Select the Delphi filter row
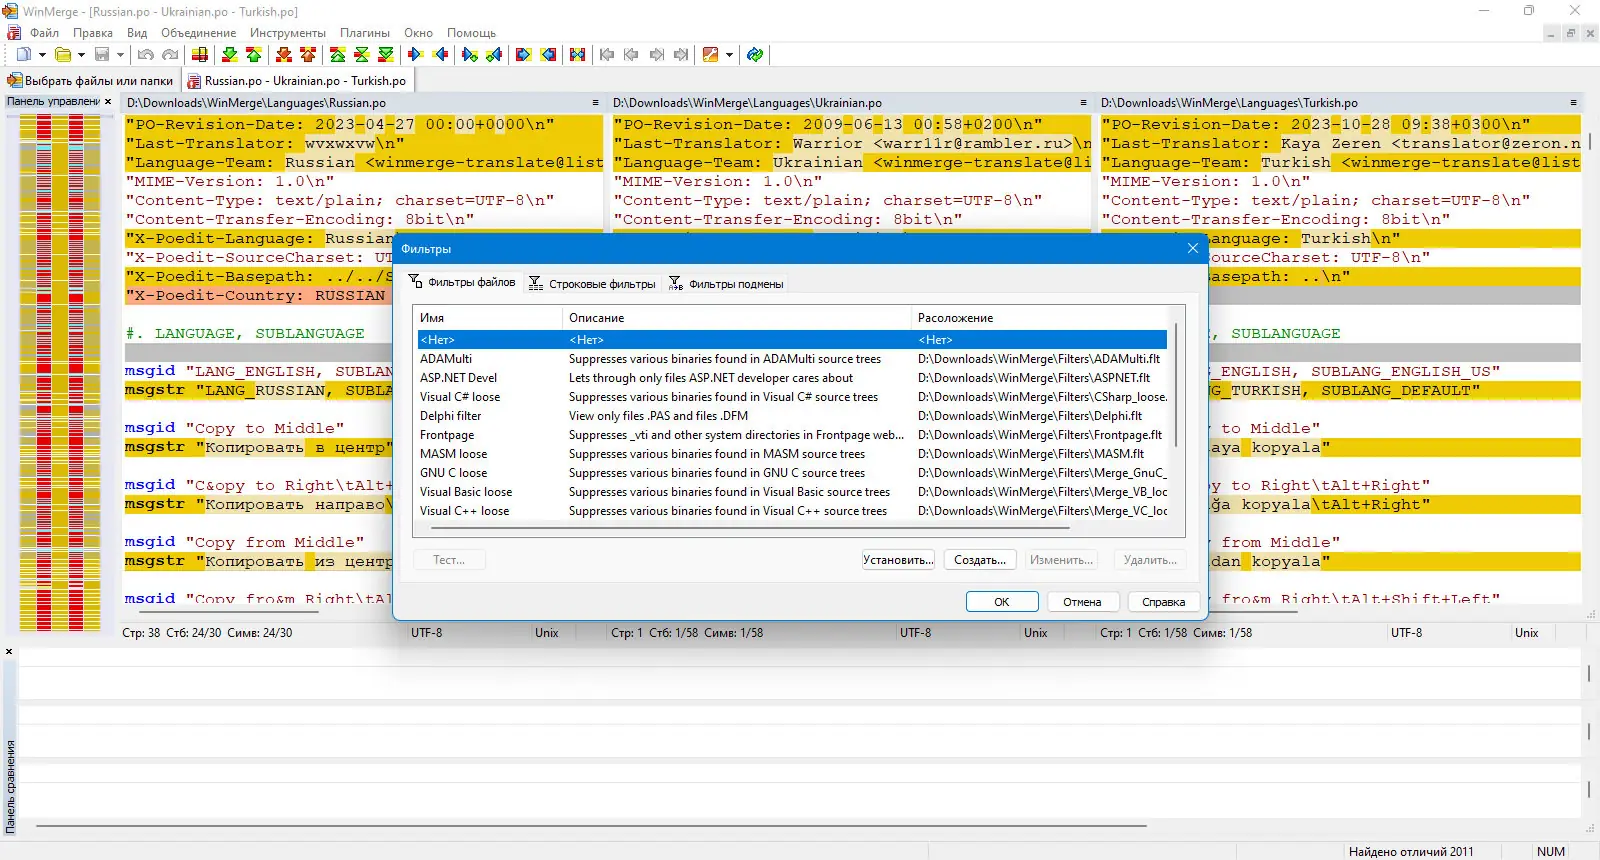The width and height of the screenshot is (1600, 860). click(x=792, y=416)
